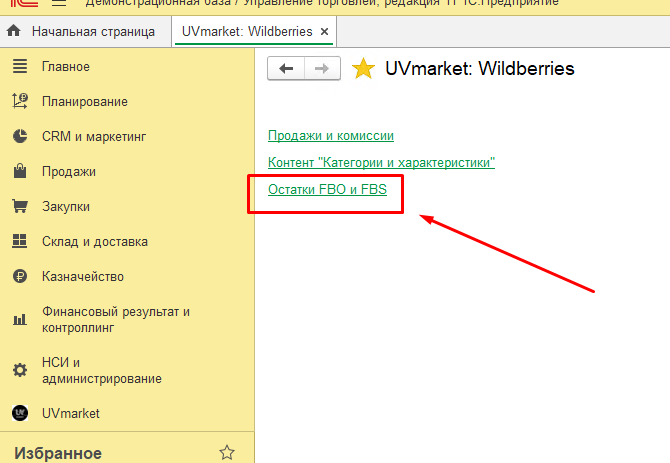The width and height of the screenshot is (670, 463).
Task: Open Контент "Категории и характеристики" link
Action: 381,163
